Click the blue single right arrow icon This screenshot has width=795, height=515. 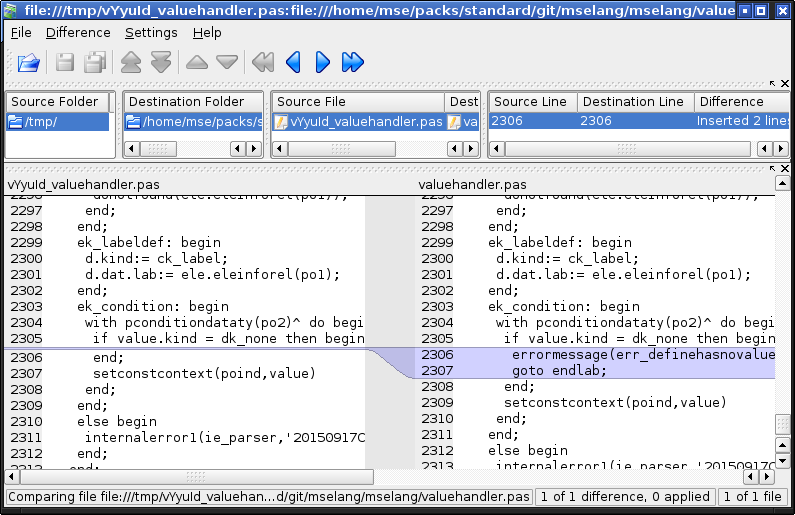pyautogui.click(x=322, y=63)
